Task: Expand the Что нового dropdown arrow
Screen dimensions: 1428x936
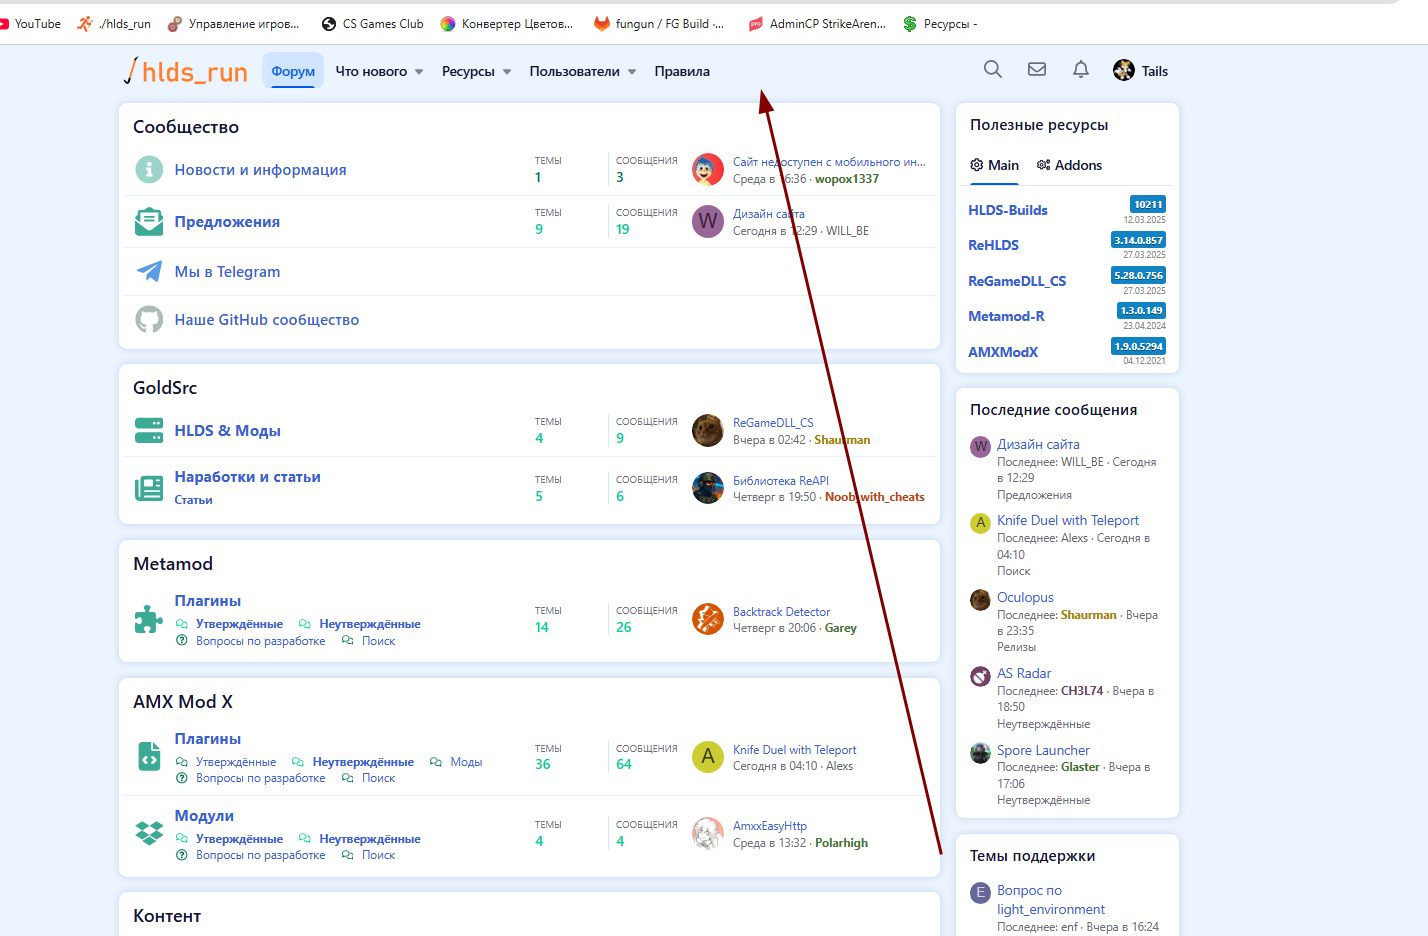Action: pyautogui.click(x=419, y=72)
